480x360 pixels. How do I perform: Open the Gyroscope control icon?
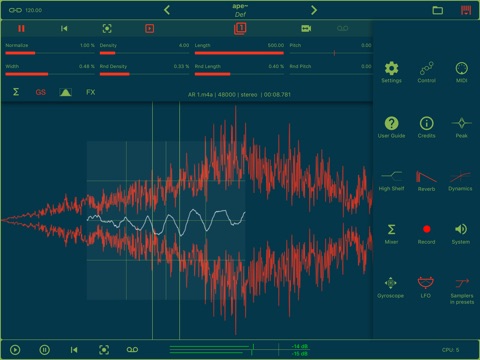[x=391, y=283]
